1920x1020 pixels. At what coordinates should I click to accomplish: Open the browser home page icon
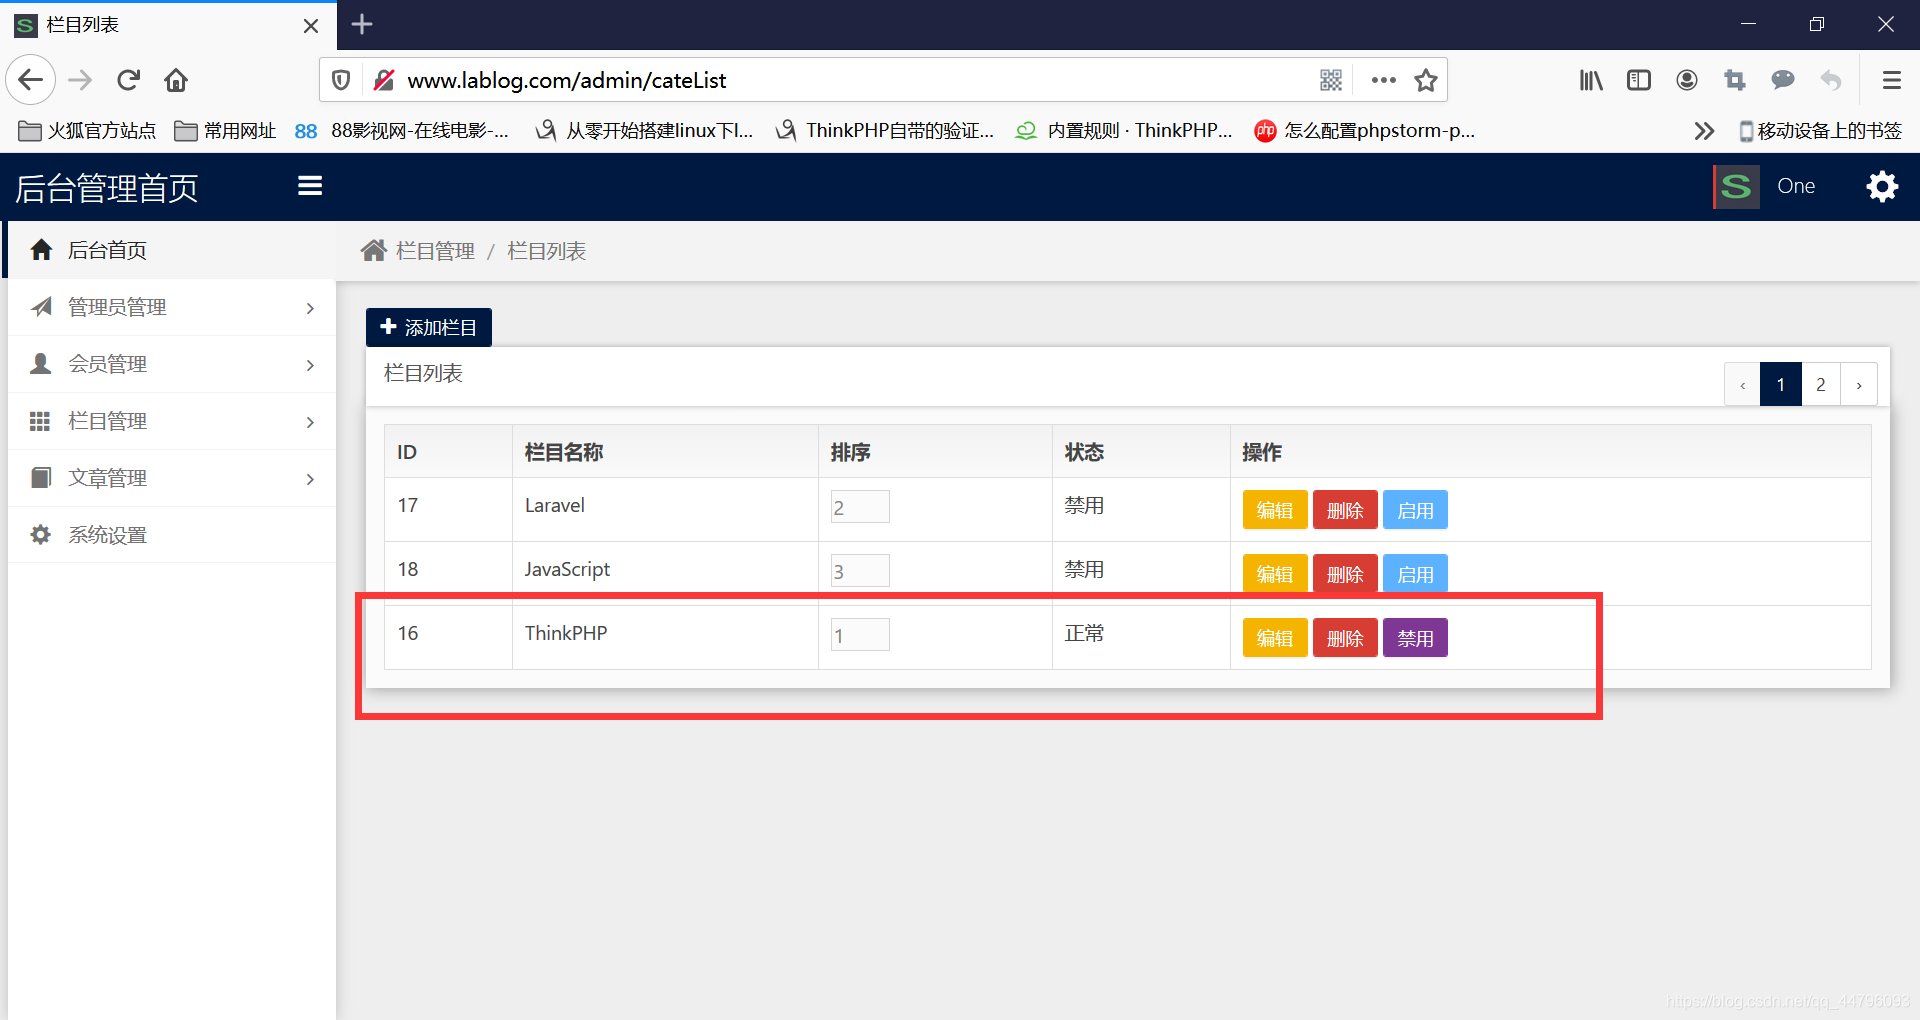pos(176,80)
